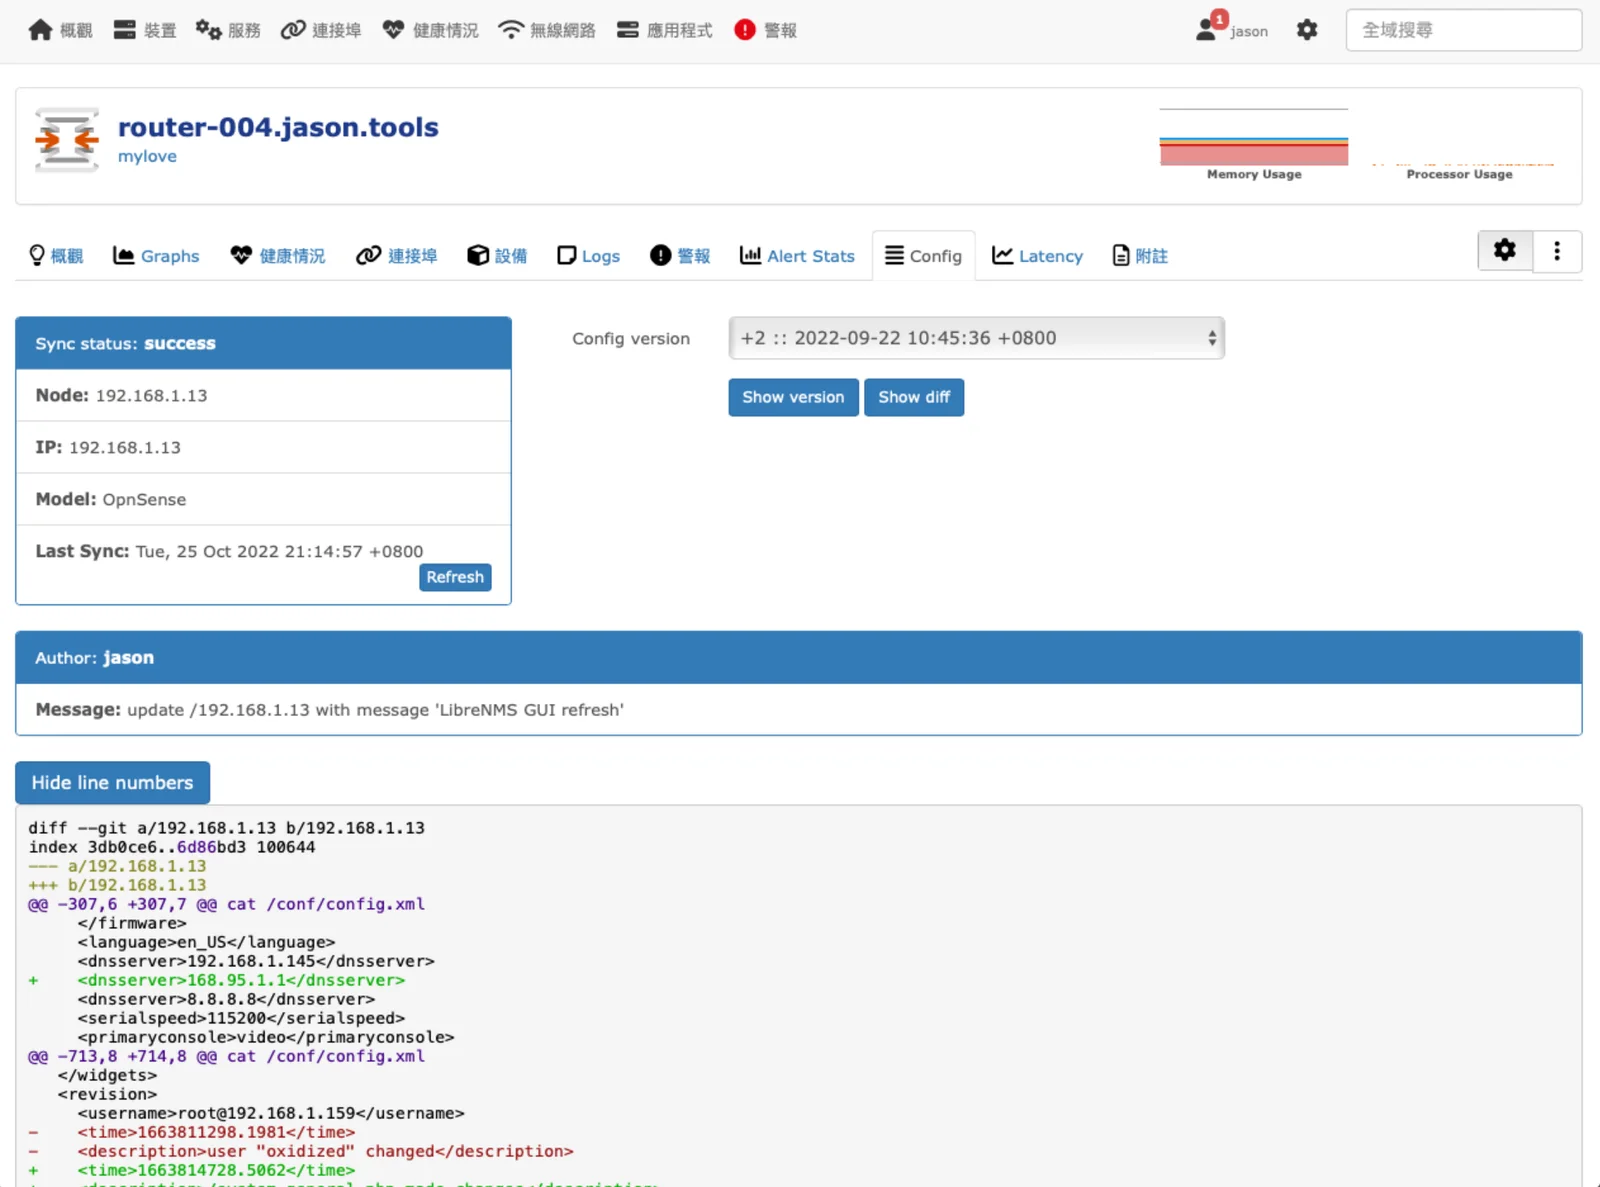Focus the 全域搜尋 global search field
Image resolution: width=1600 pixels, height=1187 pixels.
point(1464,30)
